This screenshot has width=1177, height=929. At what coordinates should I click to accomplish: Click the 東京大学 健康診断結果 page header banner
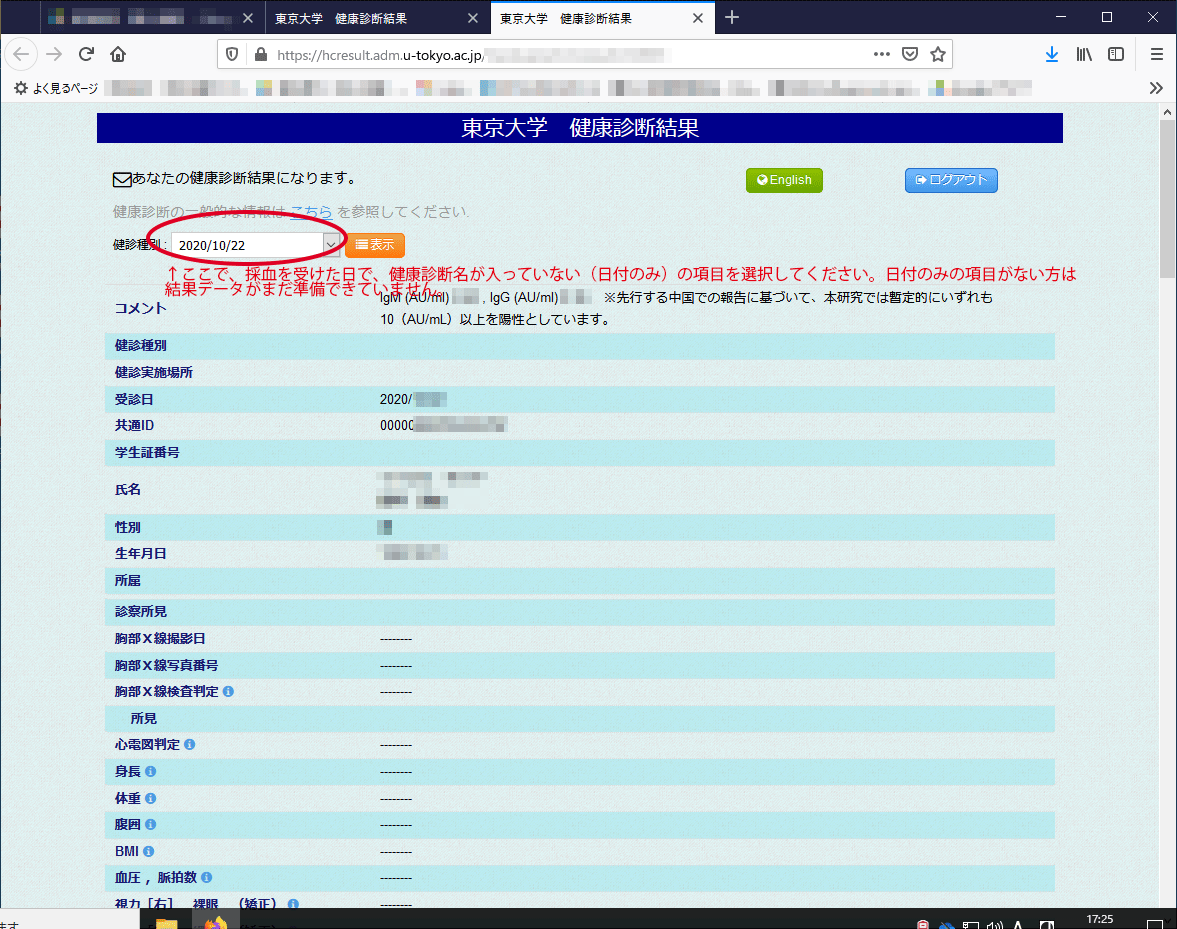point(579,128)
